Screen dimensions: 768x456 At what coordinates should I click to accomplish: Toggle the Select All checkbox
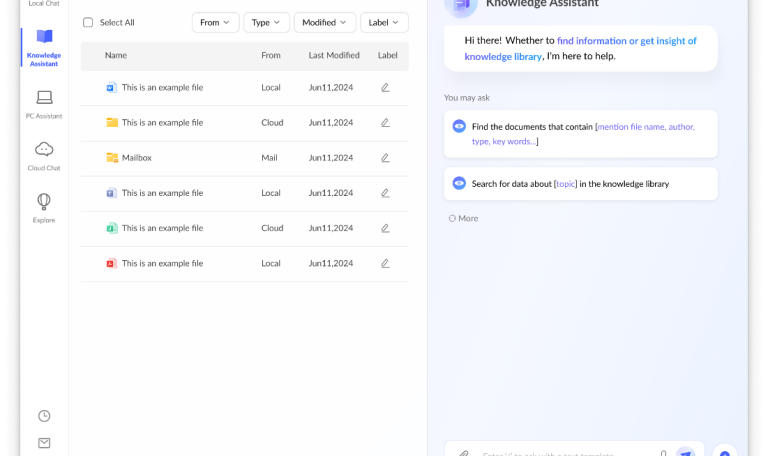click(x=88, y=22)
